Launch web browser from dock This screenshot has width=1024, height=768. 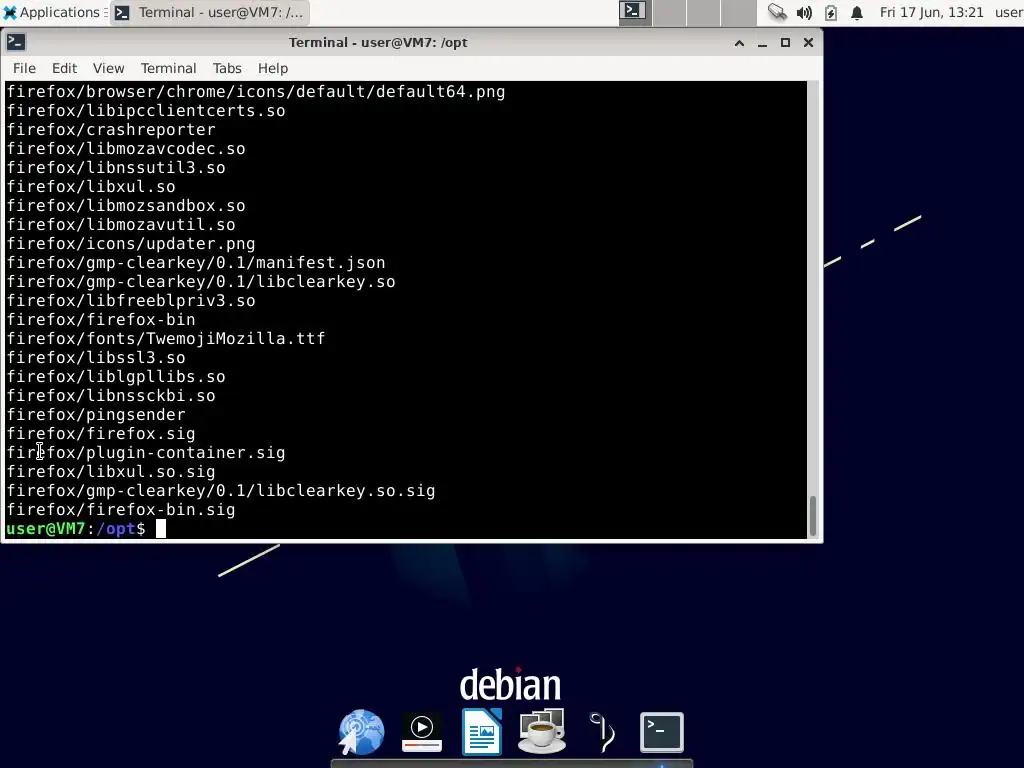coord(361,732)
